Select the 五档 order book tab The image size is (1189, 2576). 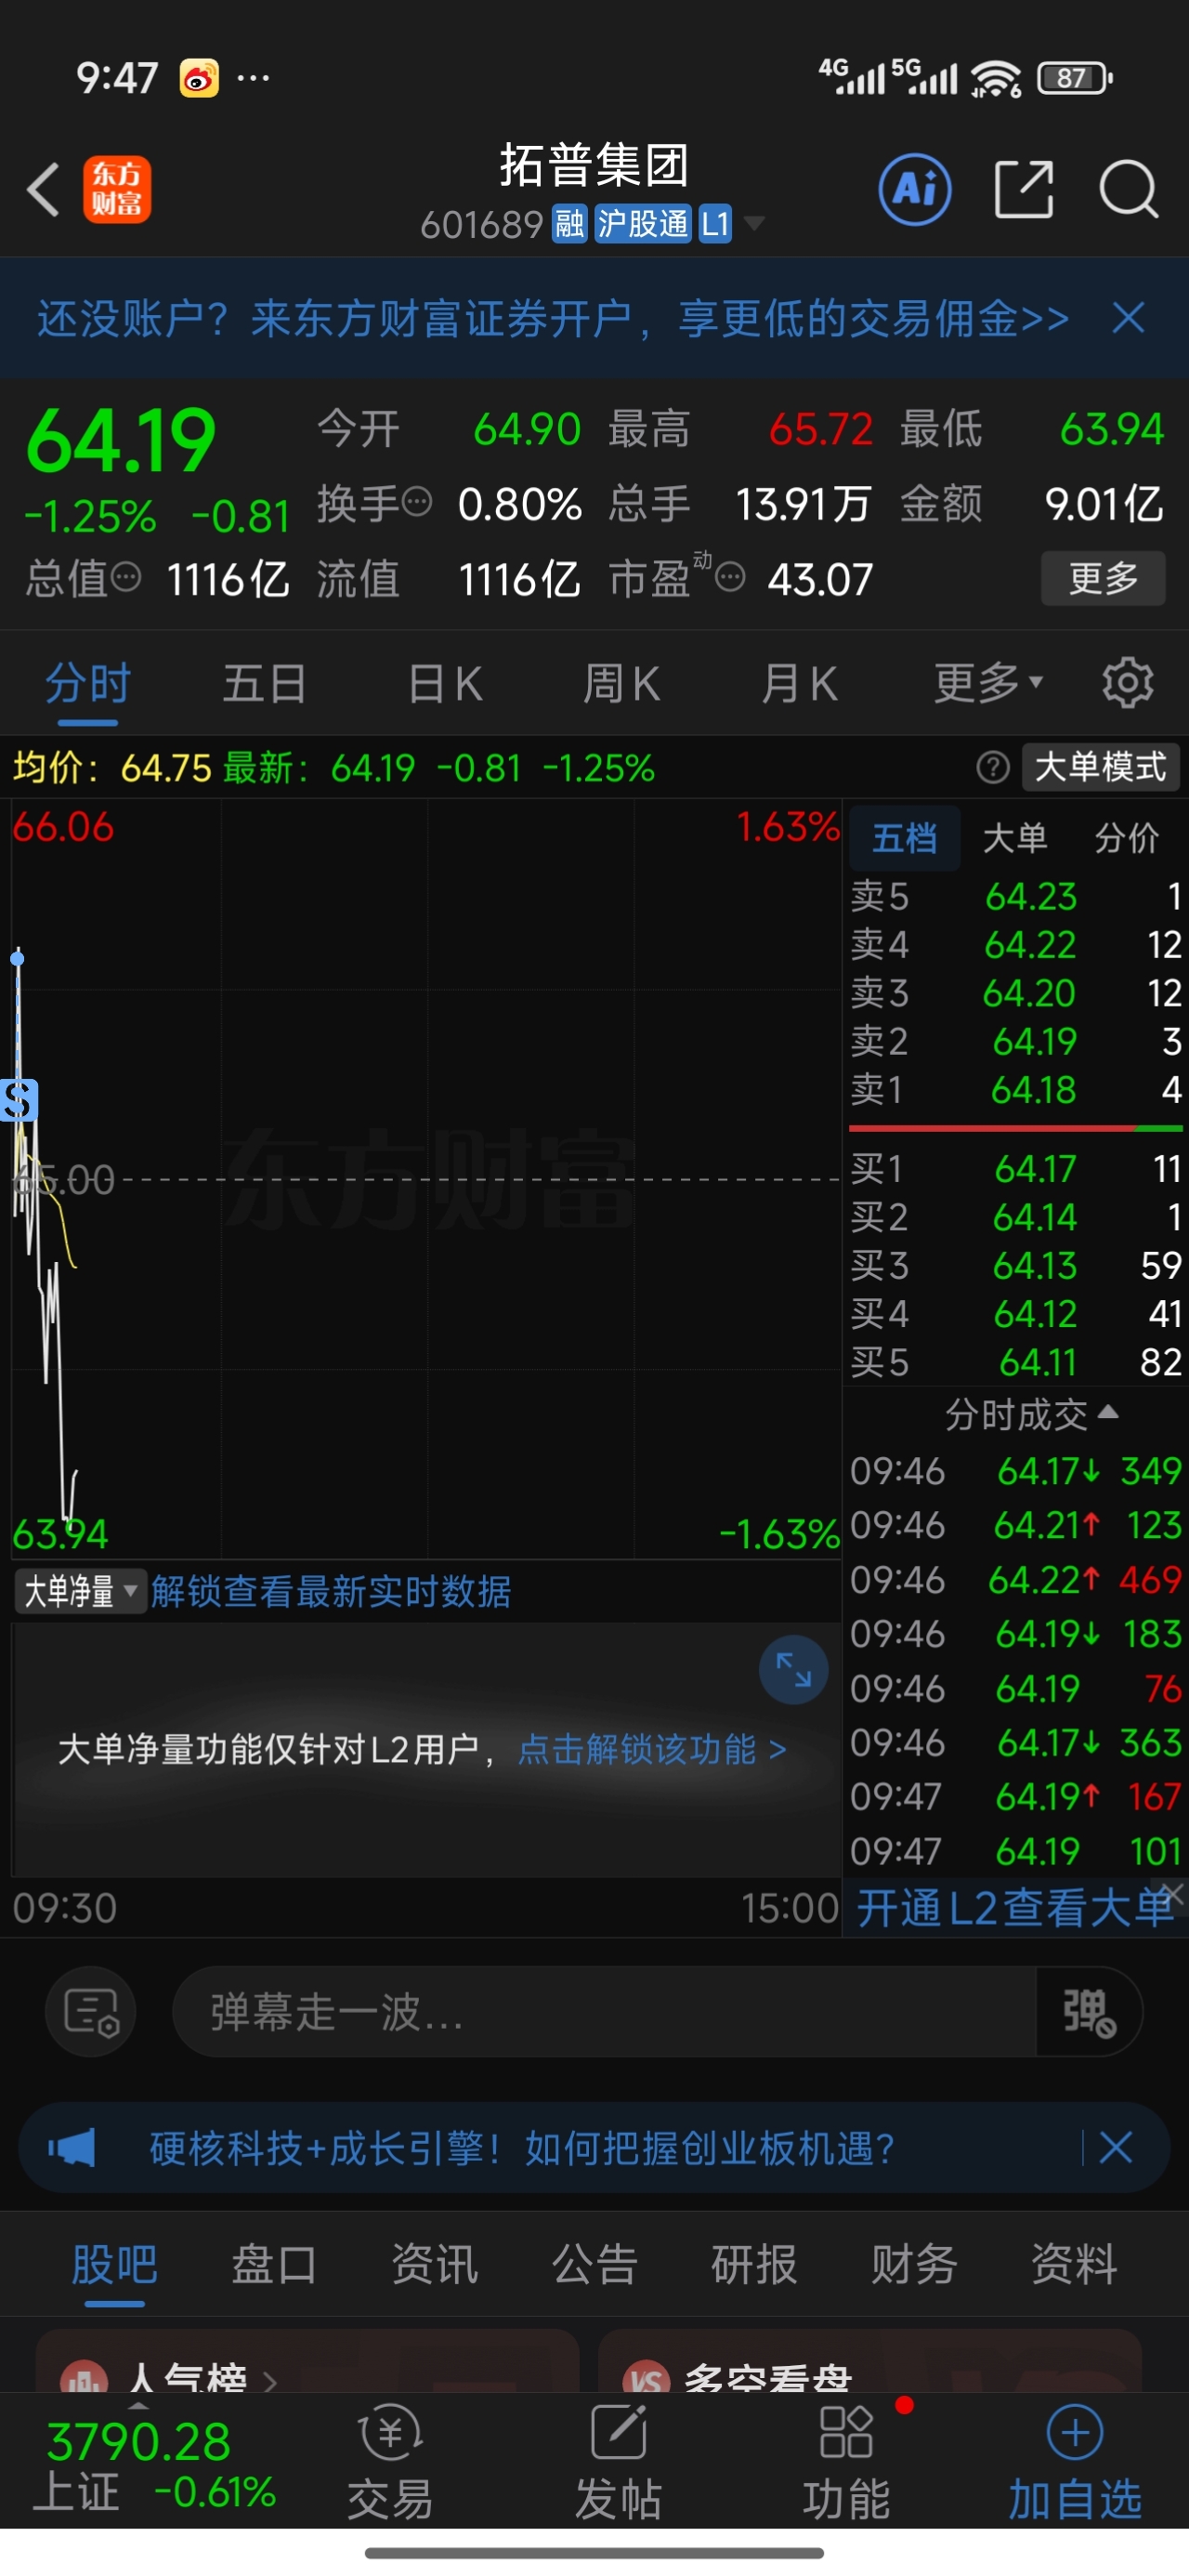pos(904,838)
